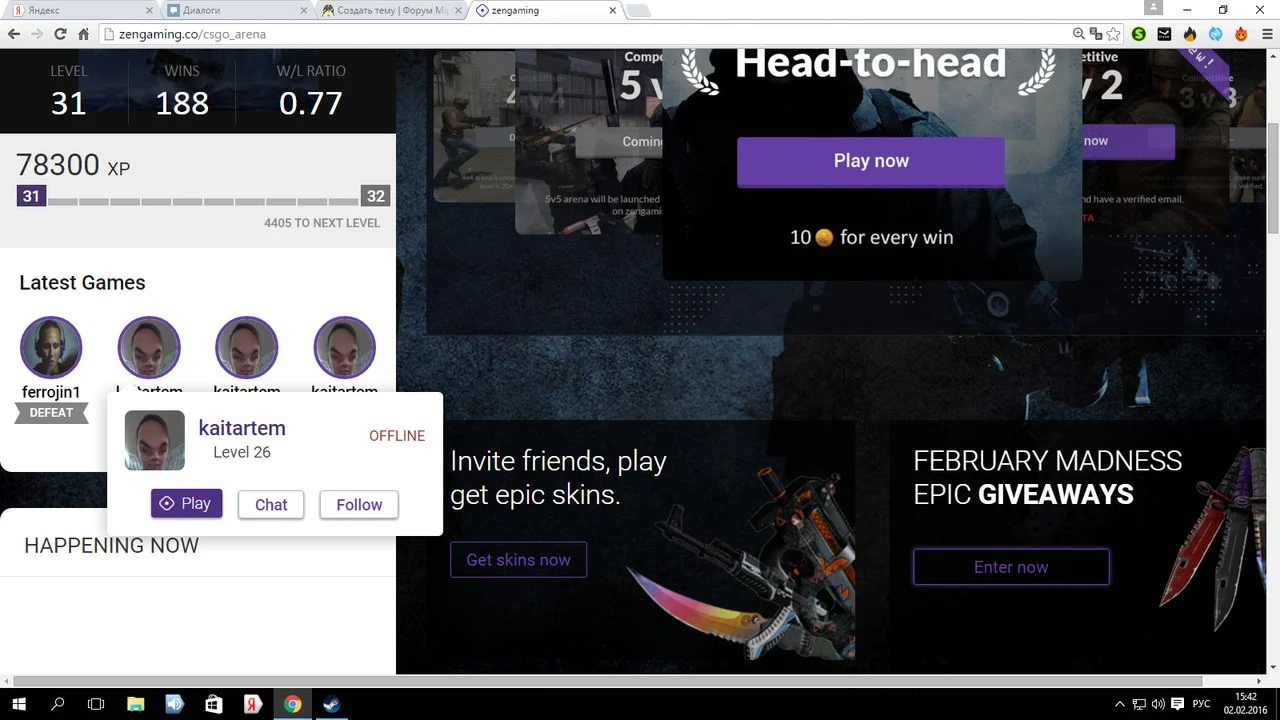Open the blue speaker app on the taskbar

175,704
